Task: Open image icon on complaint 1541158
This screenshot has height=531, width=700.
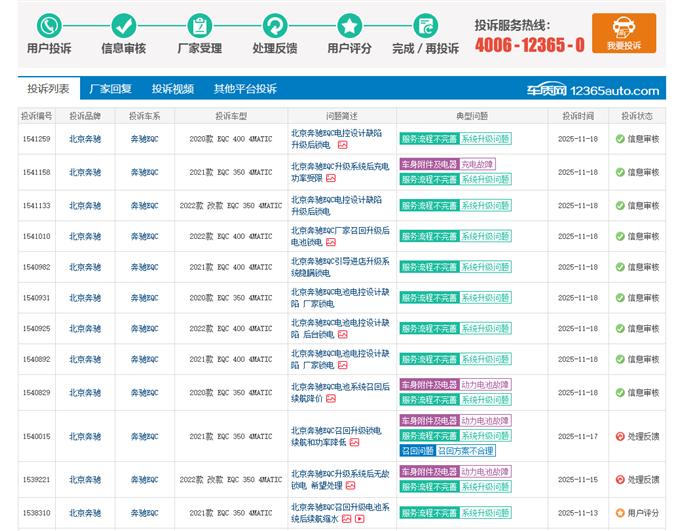Action: coord(330,178)
